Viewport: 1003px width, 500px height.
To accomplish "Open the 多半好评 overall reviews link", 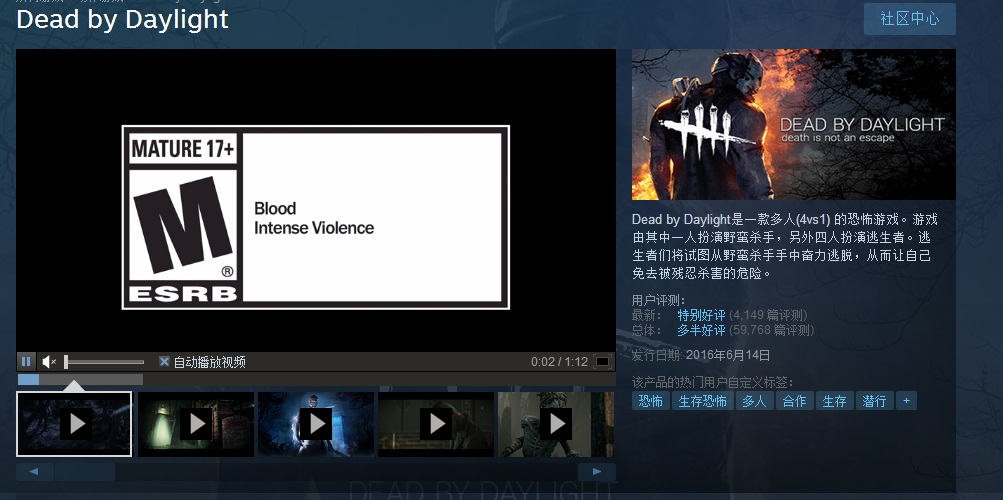I will pos(701,331).
